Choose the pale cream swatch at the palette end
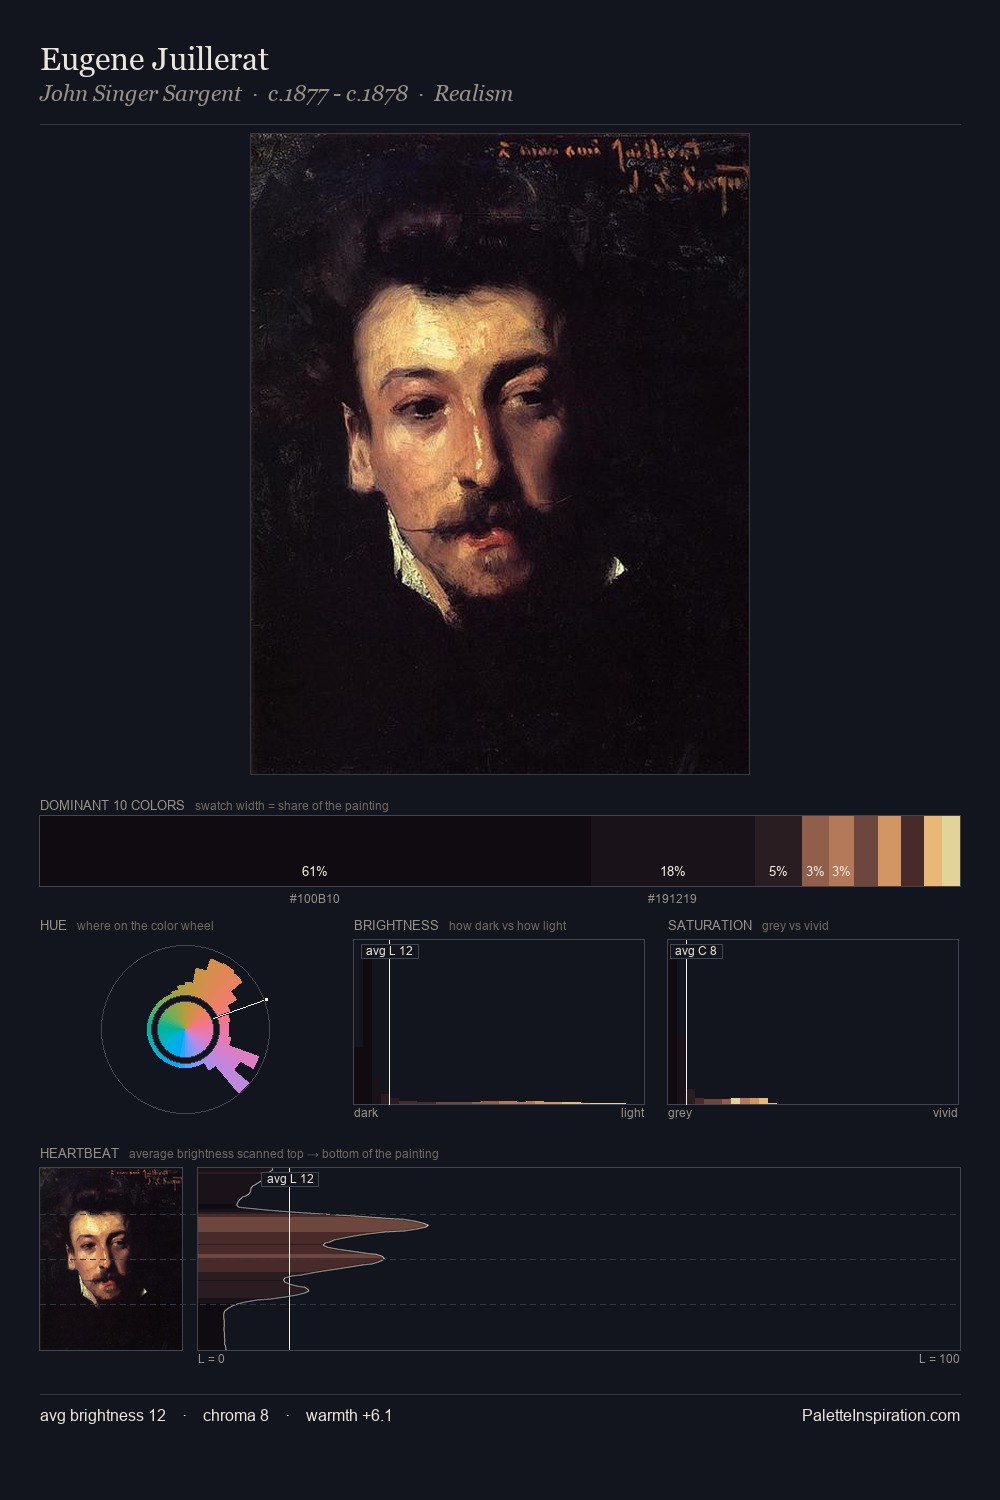1000x1500 pixels. (951, 851)
